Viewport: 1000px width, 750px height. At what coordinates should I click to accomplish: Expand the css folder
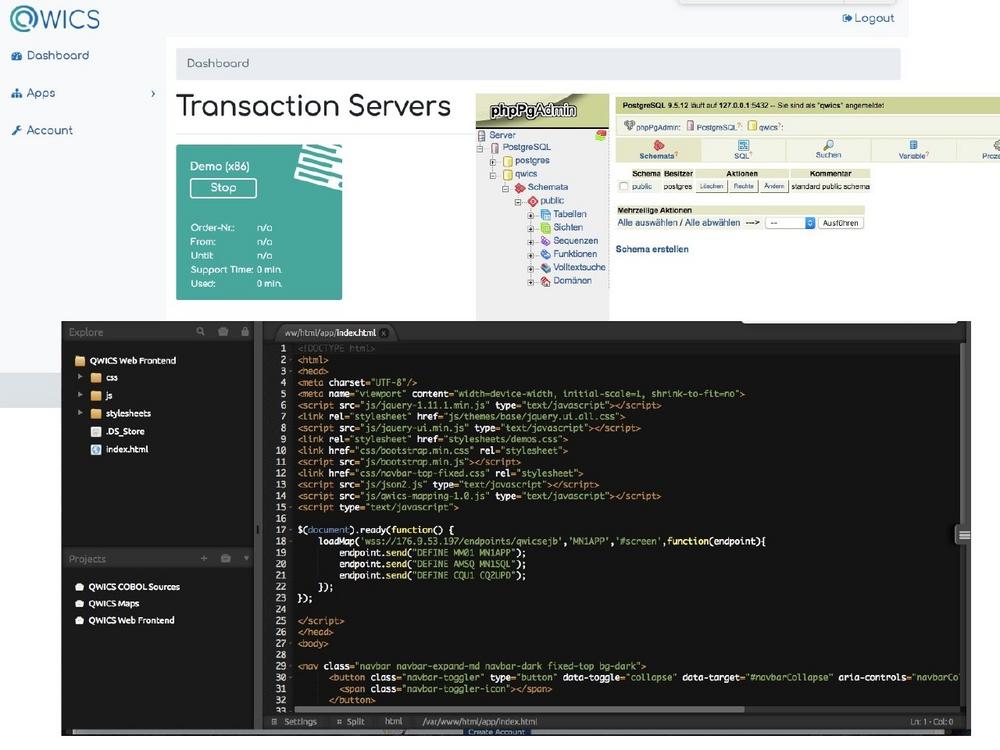80,377
